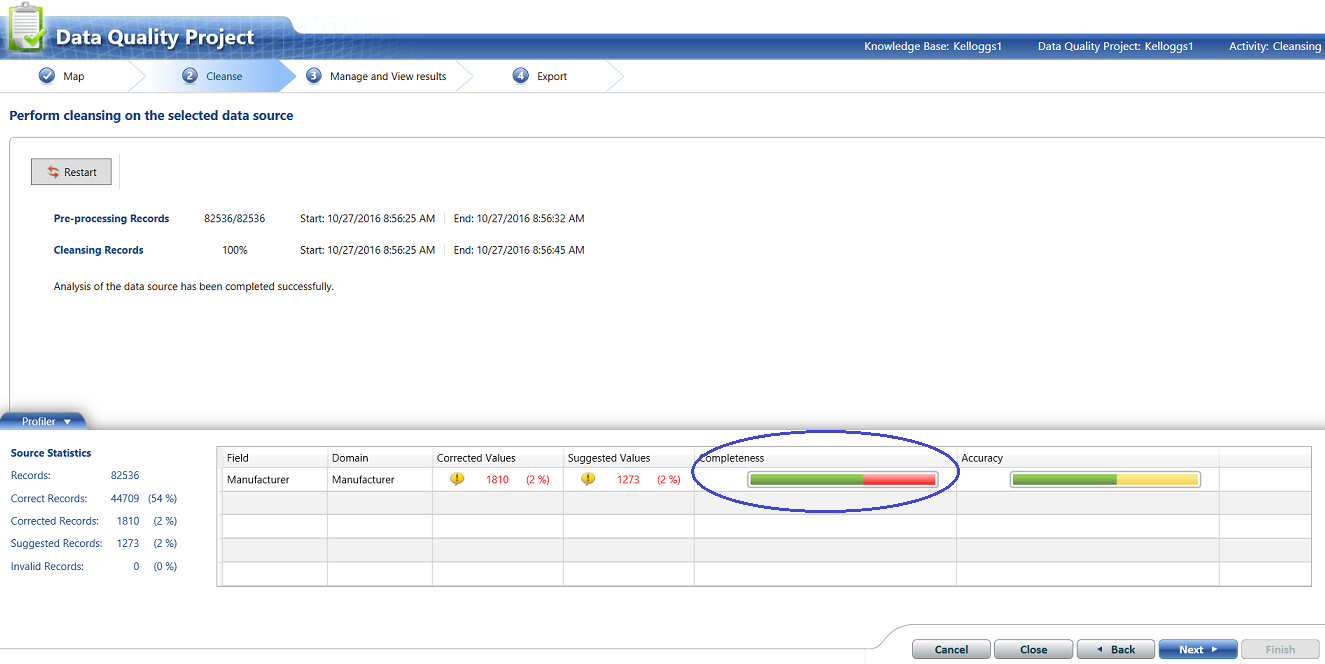Click the warning icon beside corrected value 1810
Viewport: 1325px width, 664px height.
[x=457, y=479]
